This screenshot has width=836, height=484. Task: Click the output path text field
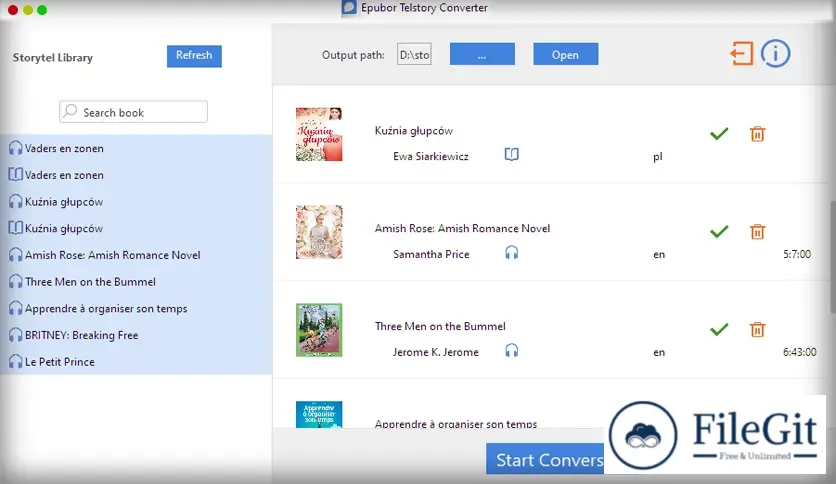414,54
